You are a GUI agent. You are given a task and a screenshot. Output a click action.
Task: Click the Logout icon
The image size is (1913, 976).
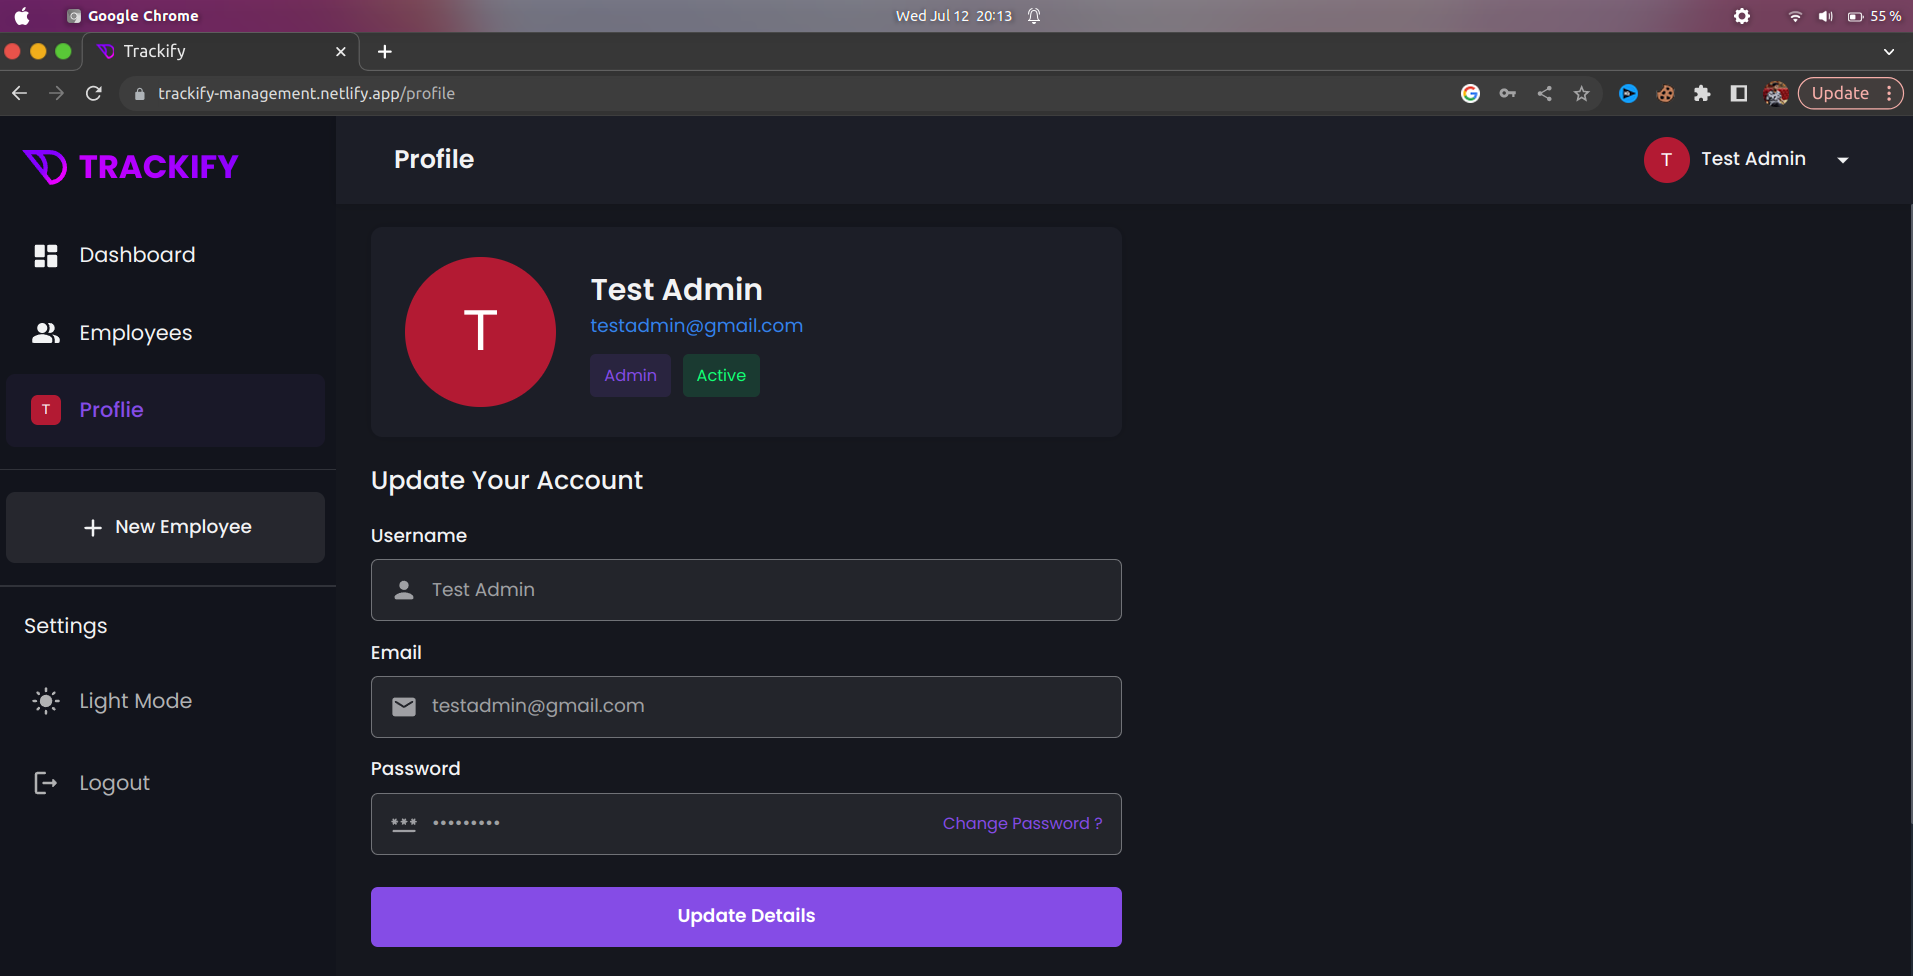[x=46, y=783]
